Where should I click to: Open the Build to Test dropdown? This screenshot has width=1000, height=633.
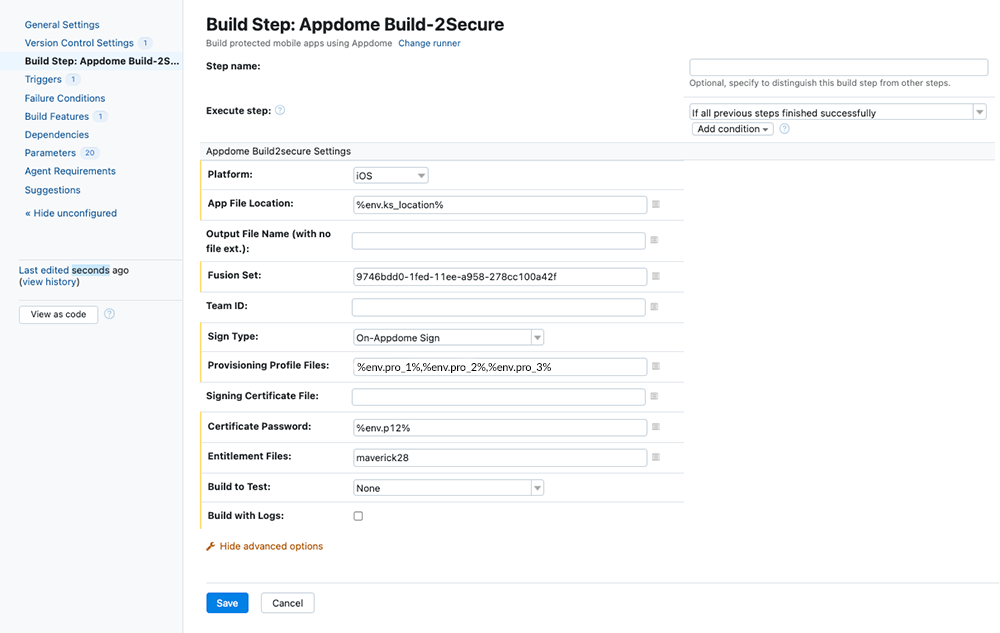pos(448,488)
